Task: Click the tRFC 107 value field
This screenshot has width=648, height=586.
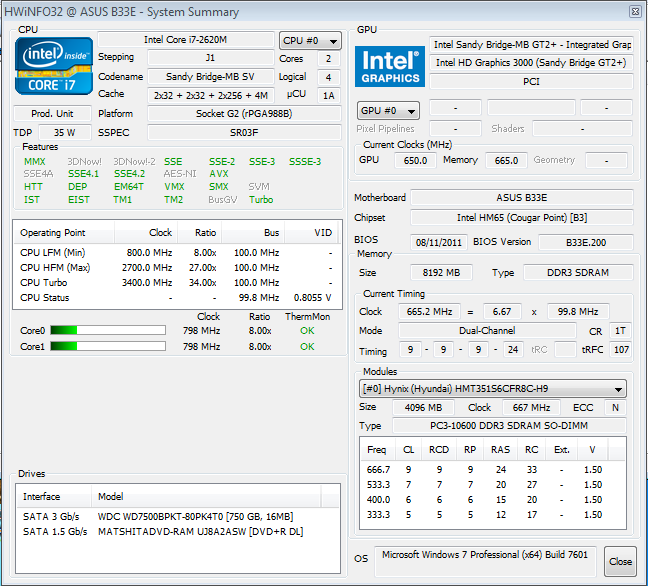Action: click(621, 350)
